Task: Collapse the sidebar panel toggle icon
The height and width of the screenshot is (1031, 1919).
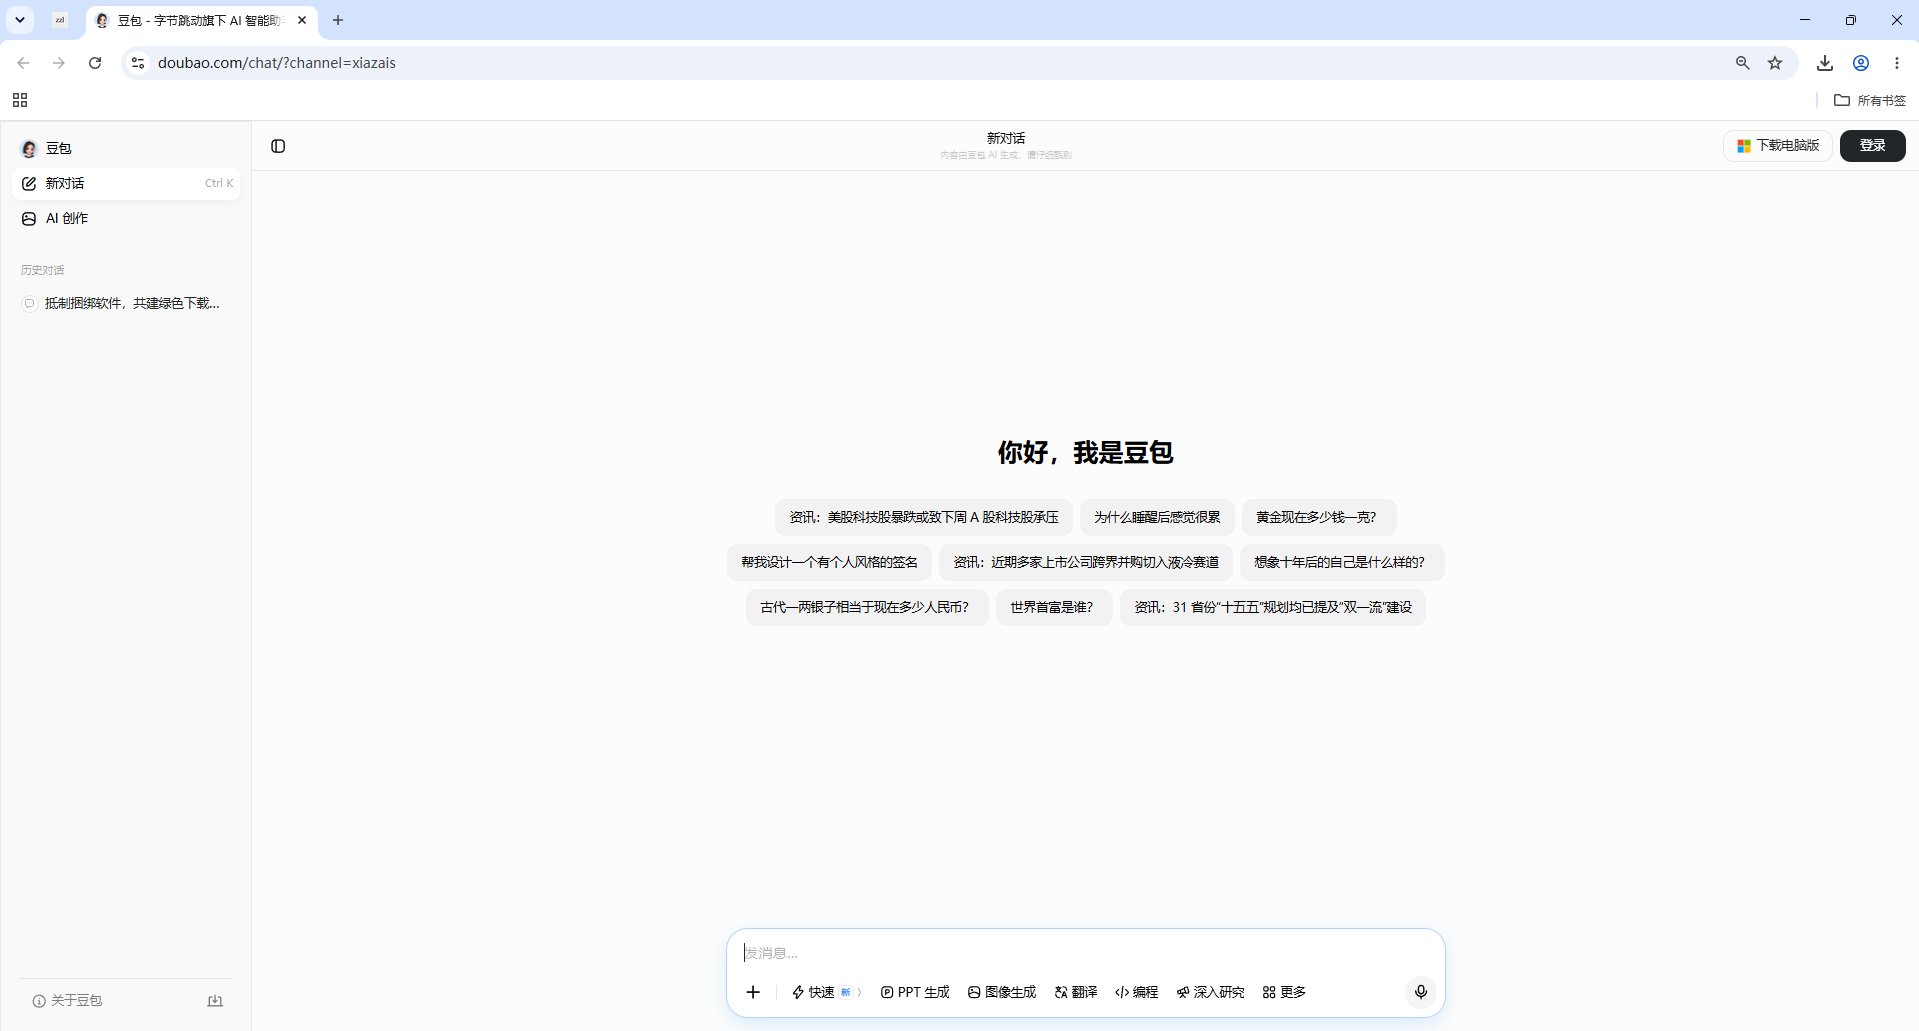Action: point(278,146)
